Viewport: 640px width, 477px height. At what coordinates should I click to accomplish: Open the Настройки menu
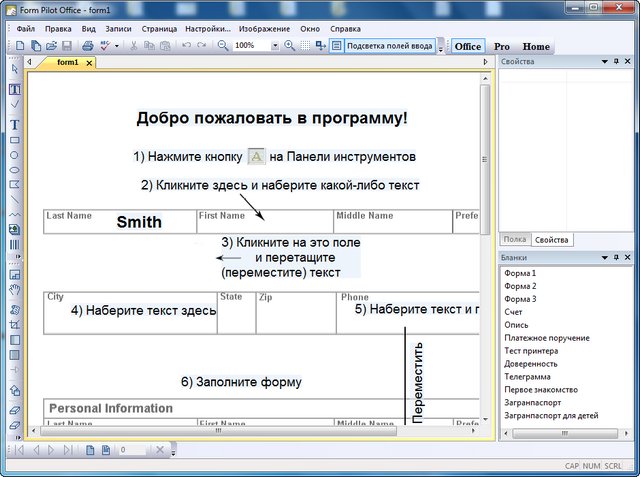(183, 29)
